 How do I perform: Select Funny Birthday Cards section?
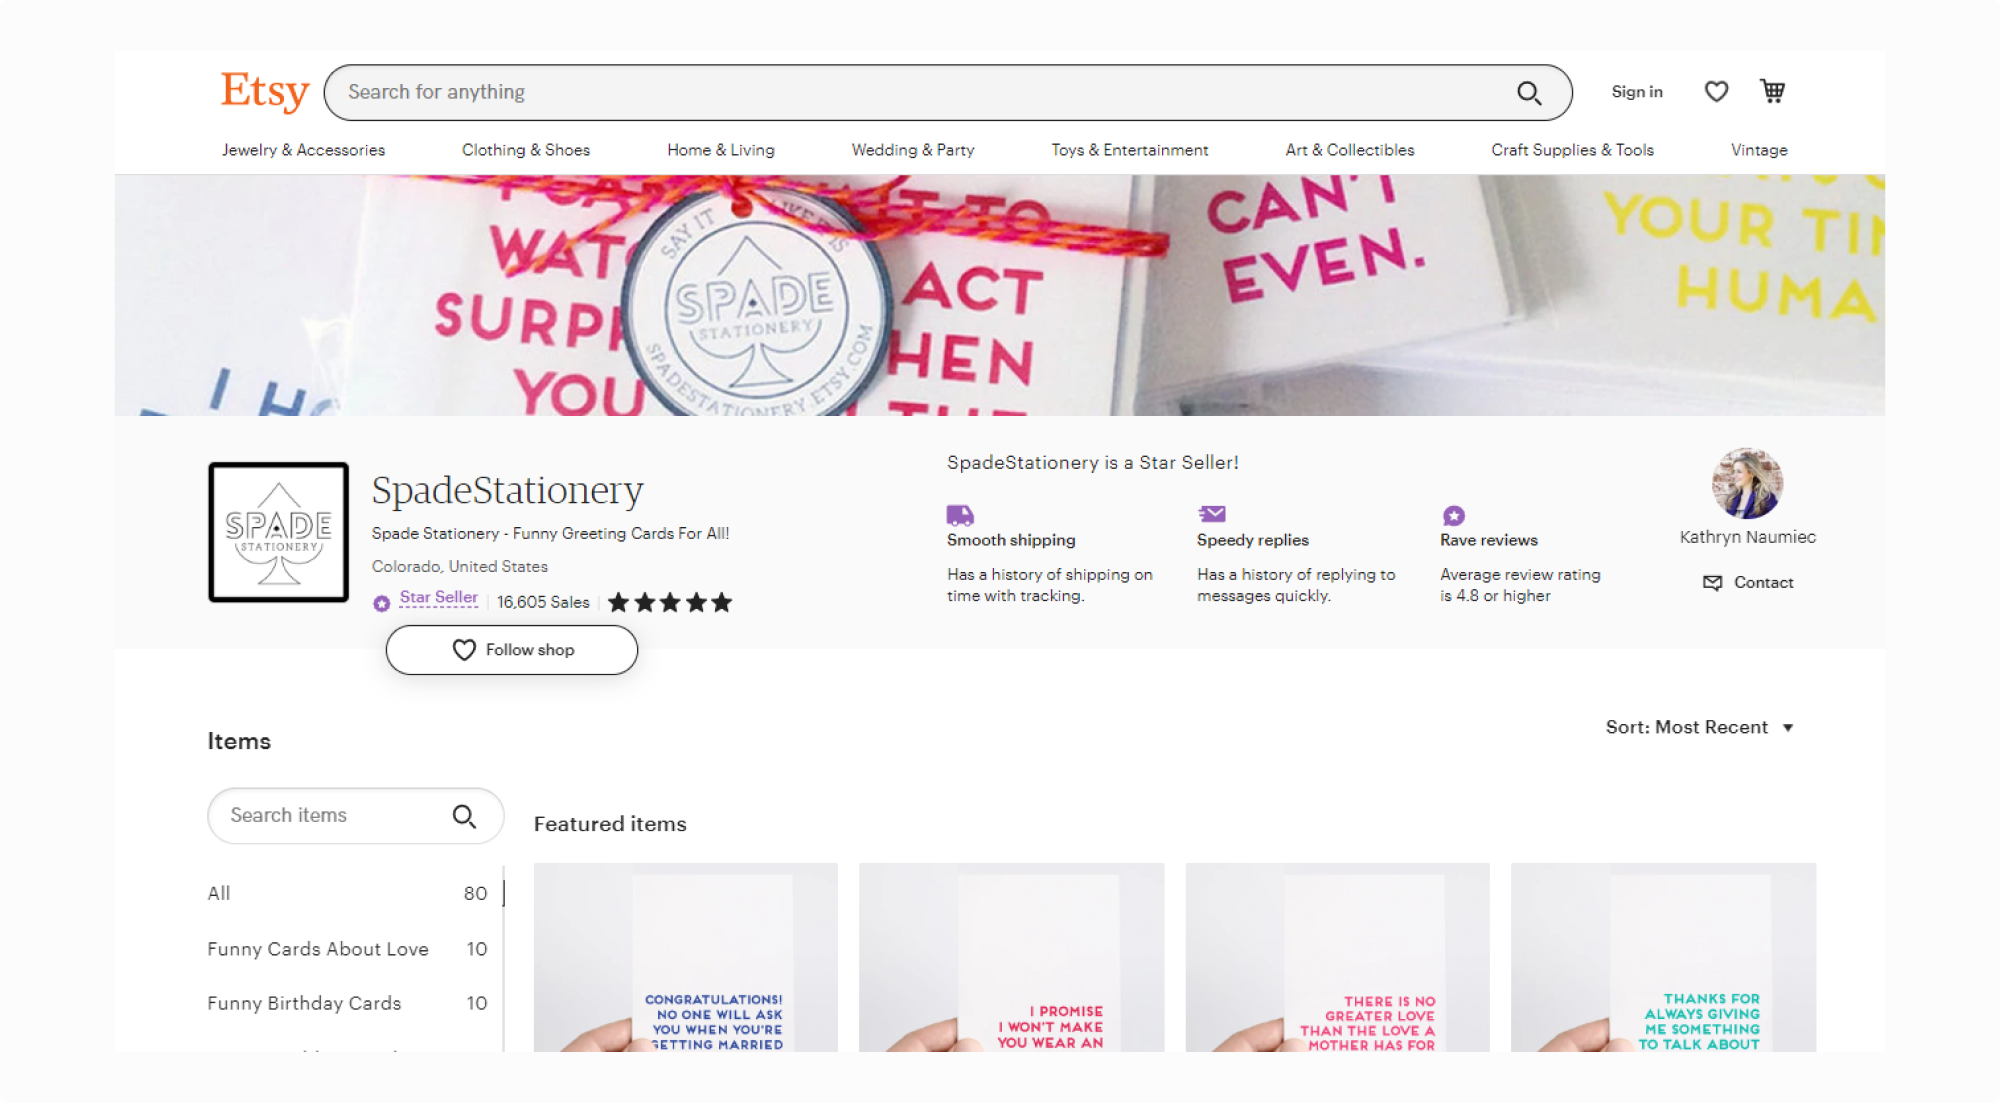click(x=347, y=1003)
